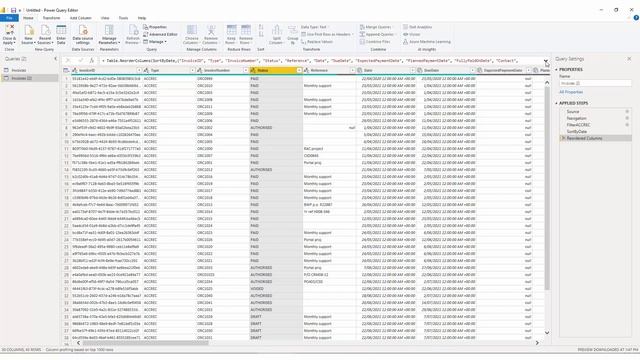This screenshot has height=360, width=640.
Task: Select the SortByDate applied step
Action: [596, 131]
